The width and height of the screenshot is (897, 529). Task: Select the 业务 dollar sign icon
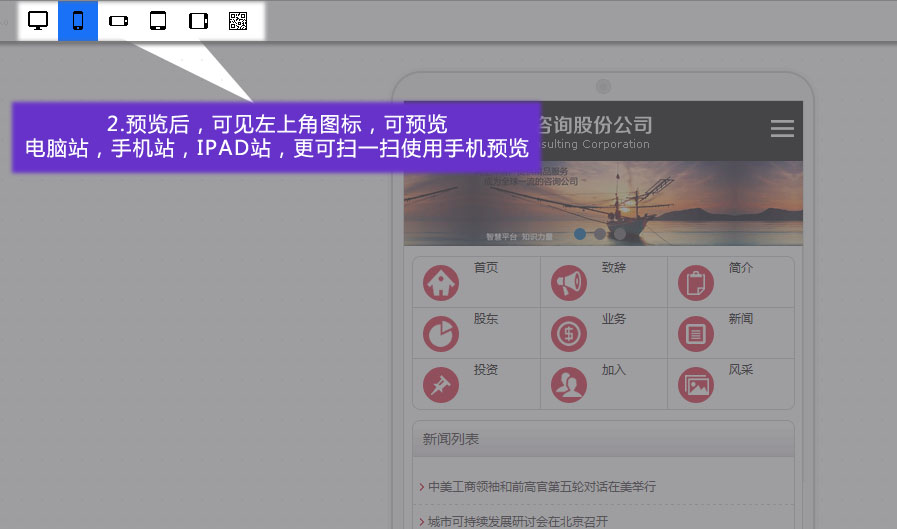click(569, 334)
